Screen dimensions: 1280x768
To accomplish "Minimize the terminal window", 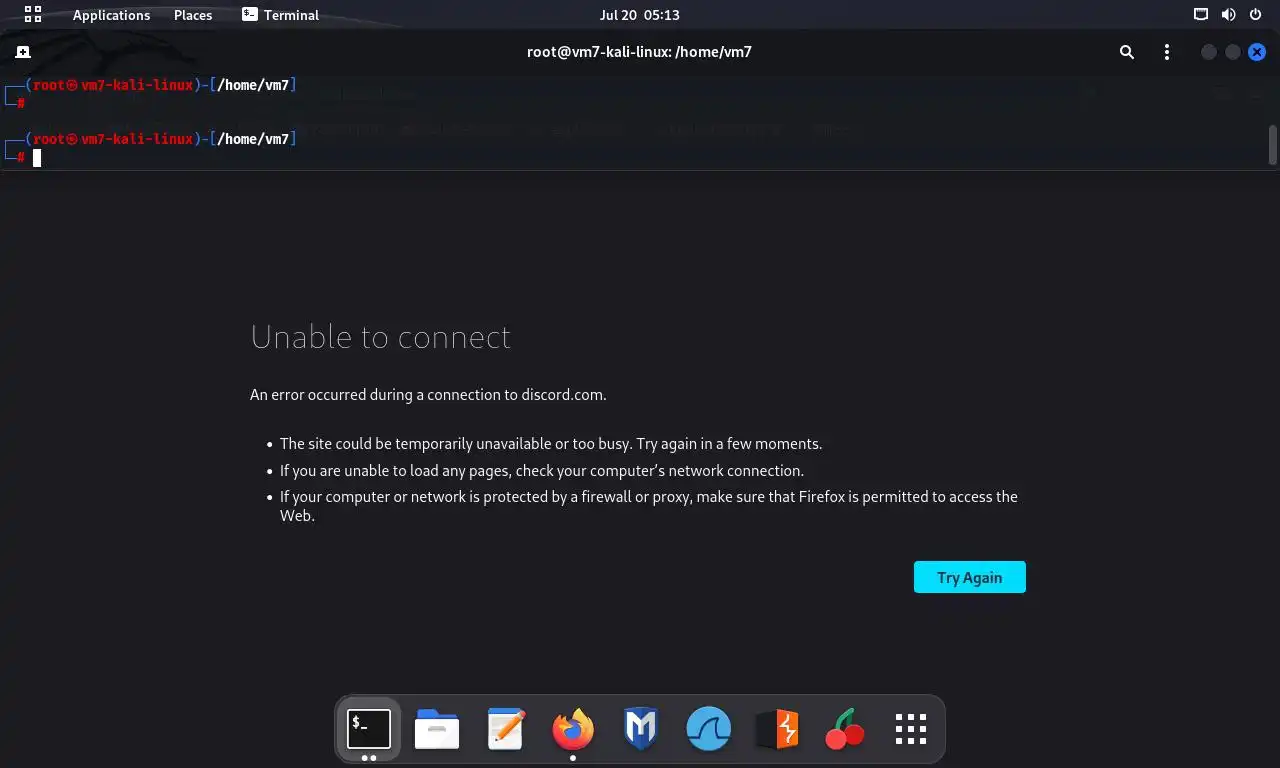I will tap(1209, 52).
